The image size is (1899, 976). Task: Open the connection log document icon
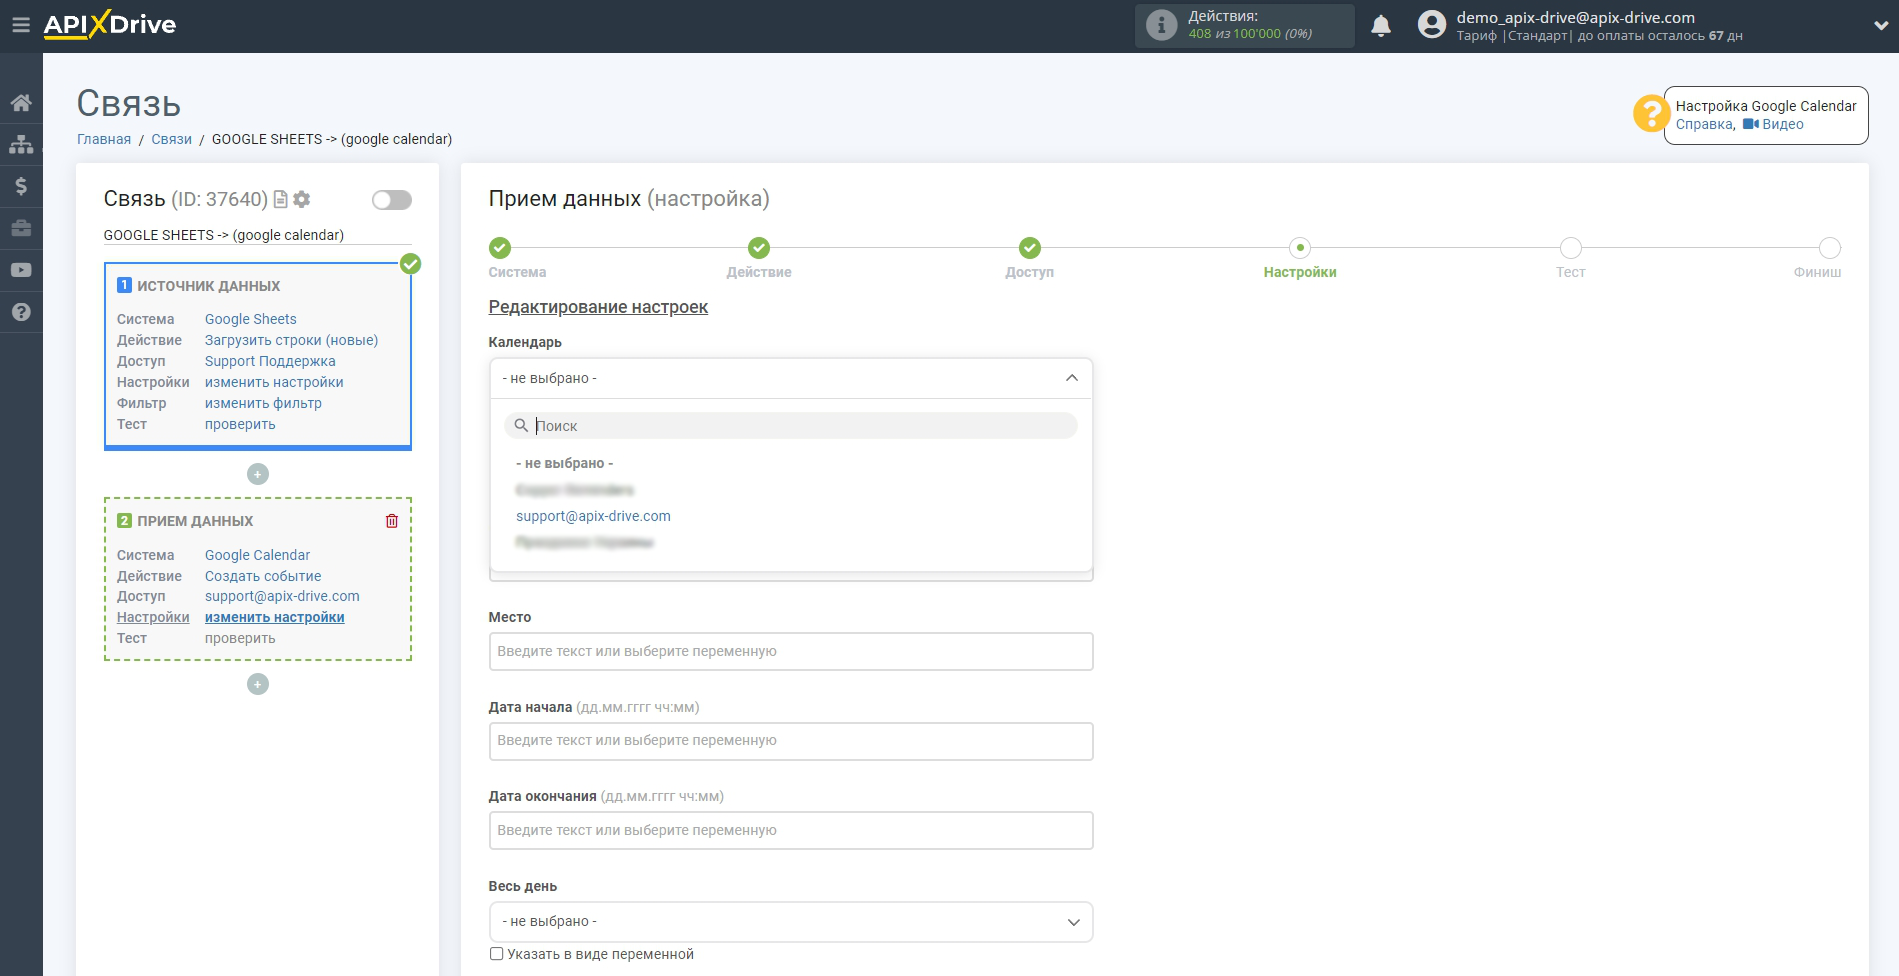tap(281, 200)
